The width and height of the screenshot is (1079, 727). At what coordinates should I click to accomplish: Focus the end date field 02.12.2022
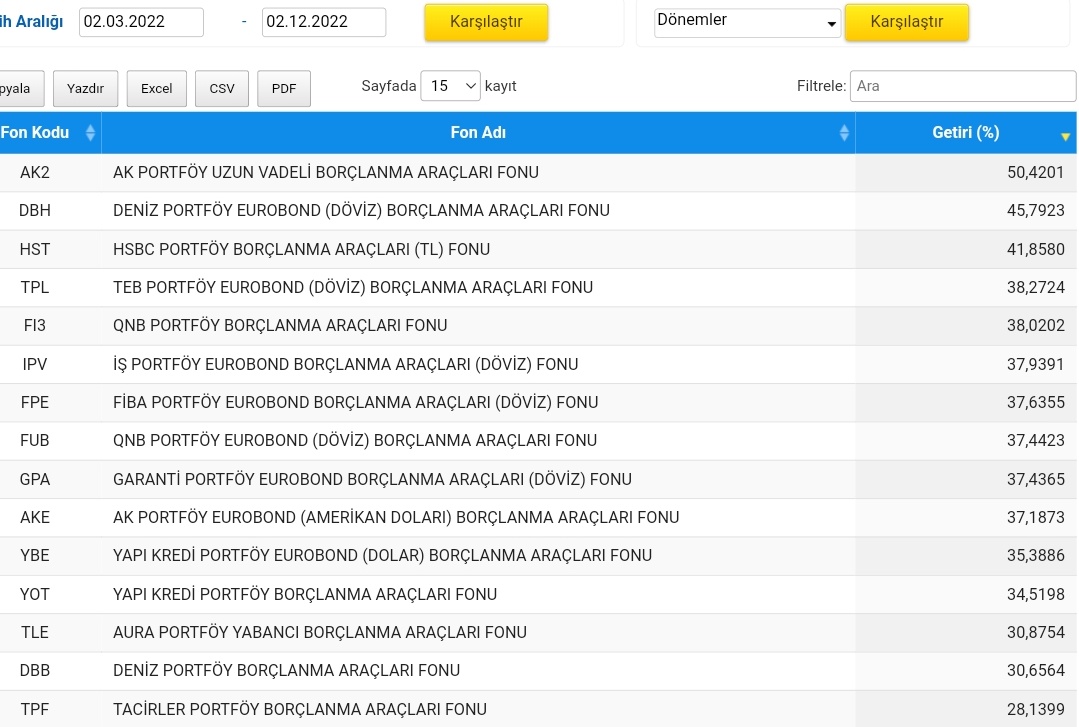click(x=324, y=22)
